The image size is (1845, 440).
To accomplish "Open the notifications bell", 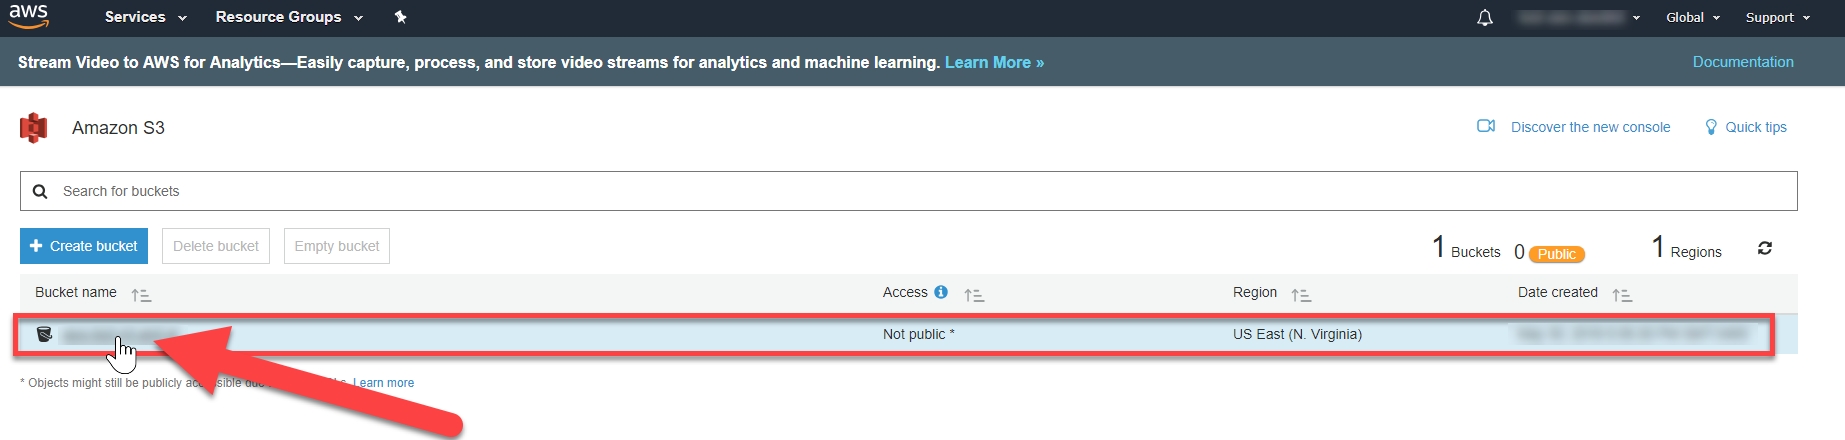I will pyautogui.click(x=1485, y=18).
